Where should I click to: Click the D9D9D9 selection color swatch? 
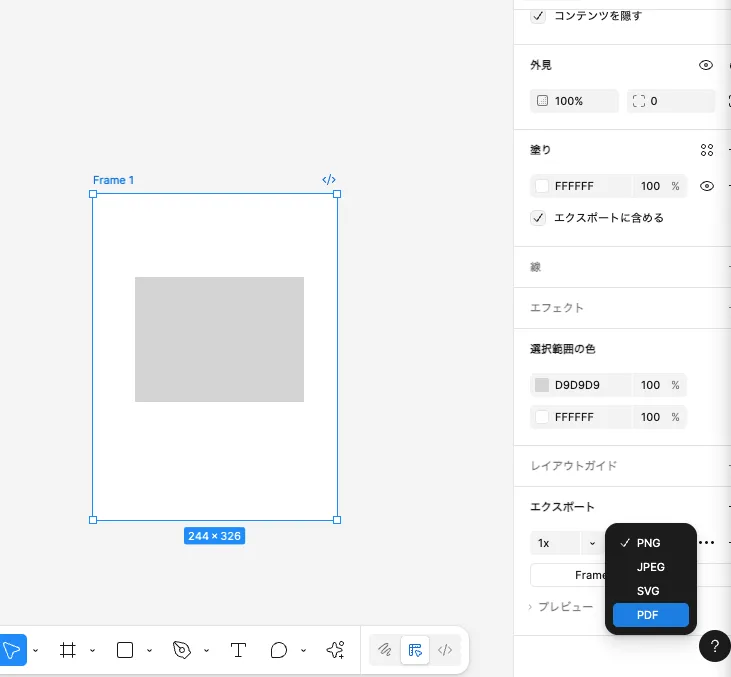[542, 385]
